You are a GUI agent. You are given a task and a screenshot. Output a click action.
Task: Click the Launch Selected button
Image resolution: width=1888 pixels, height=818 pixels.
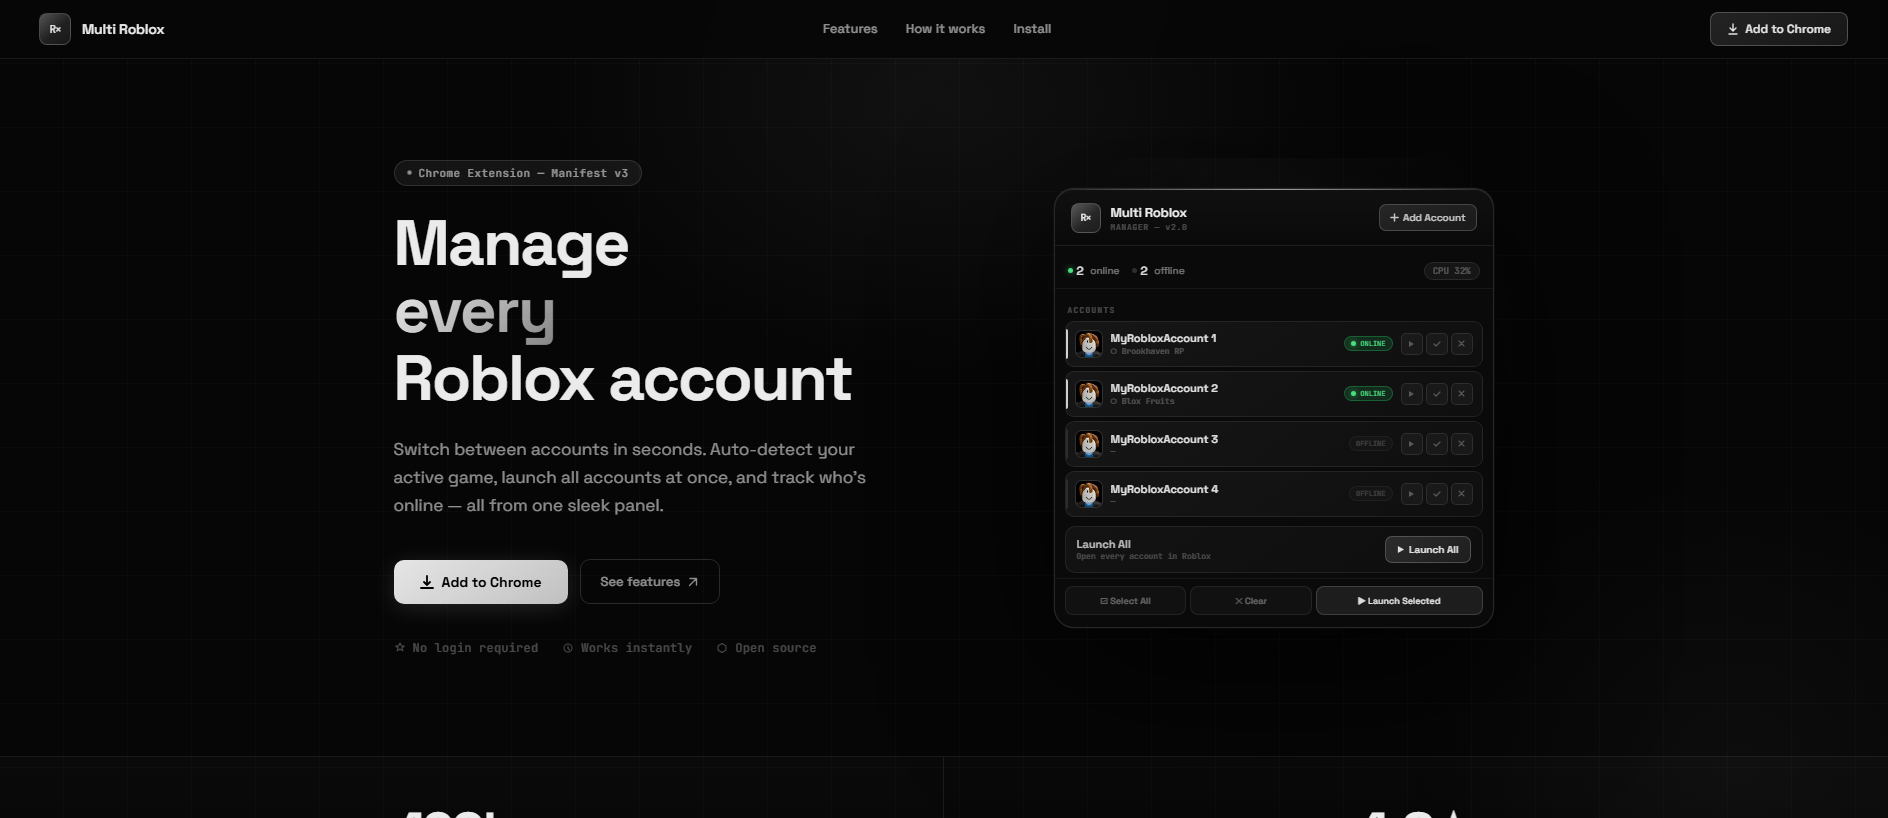1399,601
